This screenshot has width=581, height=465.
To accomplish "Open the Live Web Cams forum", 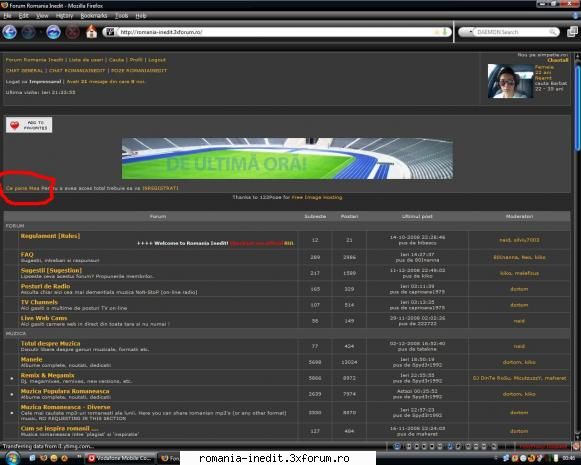I will coord(44,318).
